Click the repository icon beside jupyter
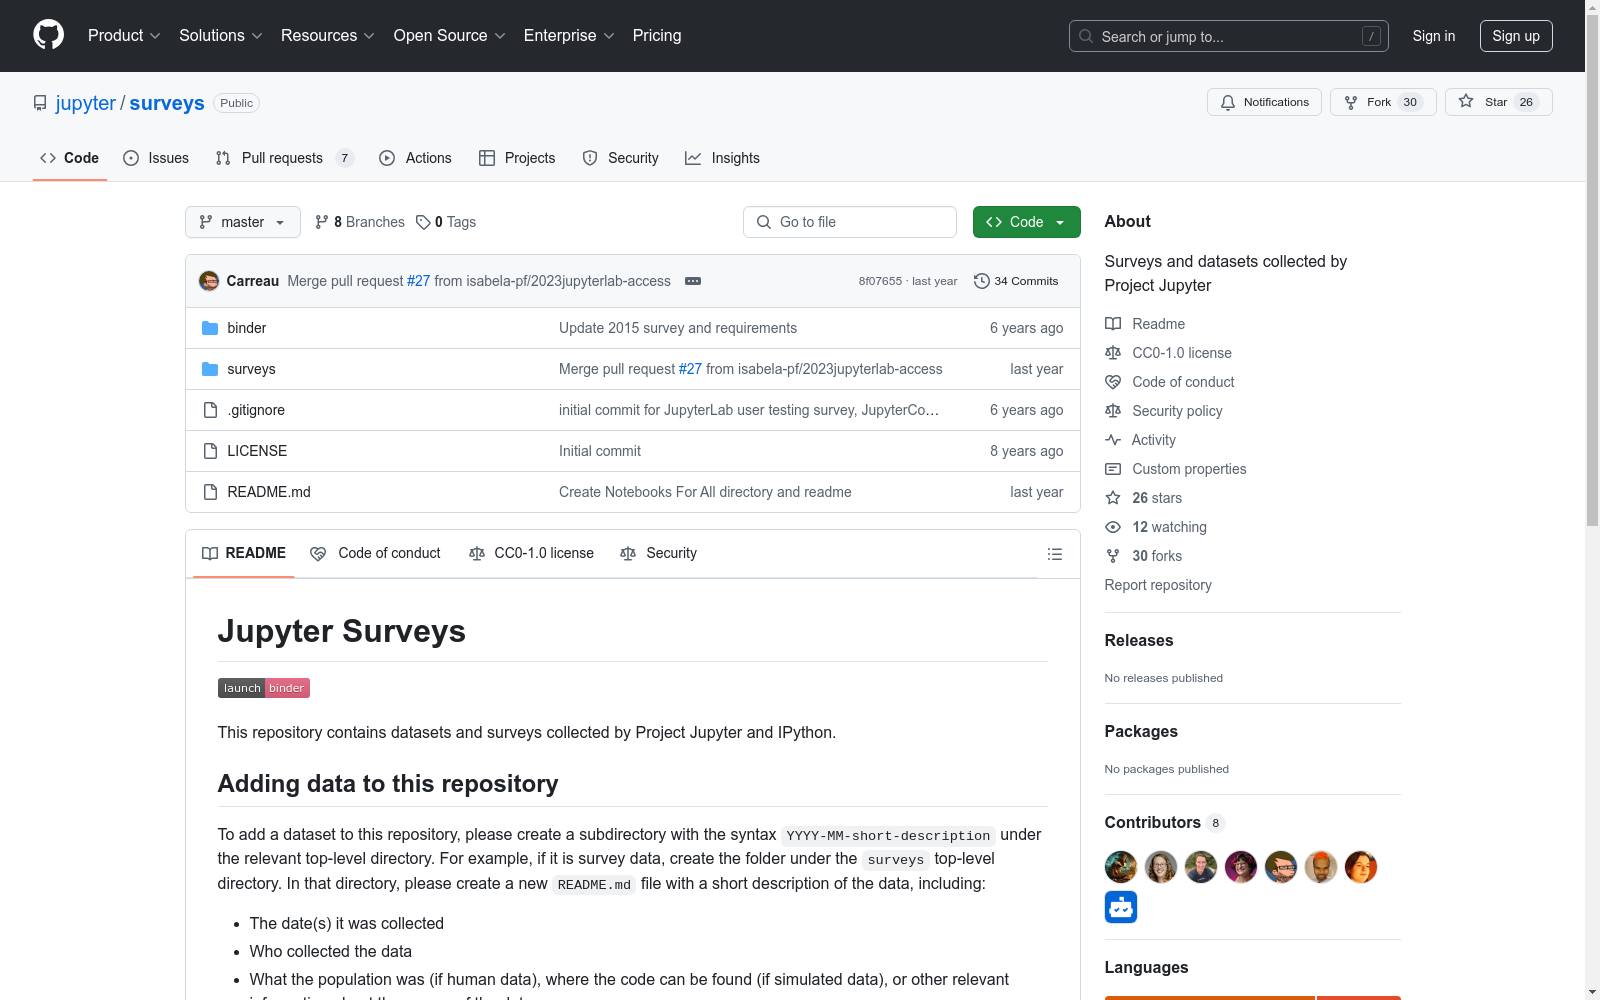Viewport: 1600px width, 1000px height. coord(40,103)
